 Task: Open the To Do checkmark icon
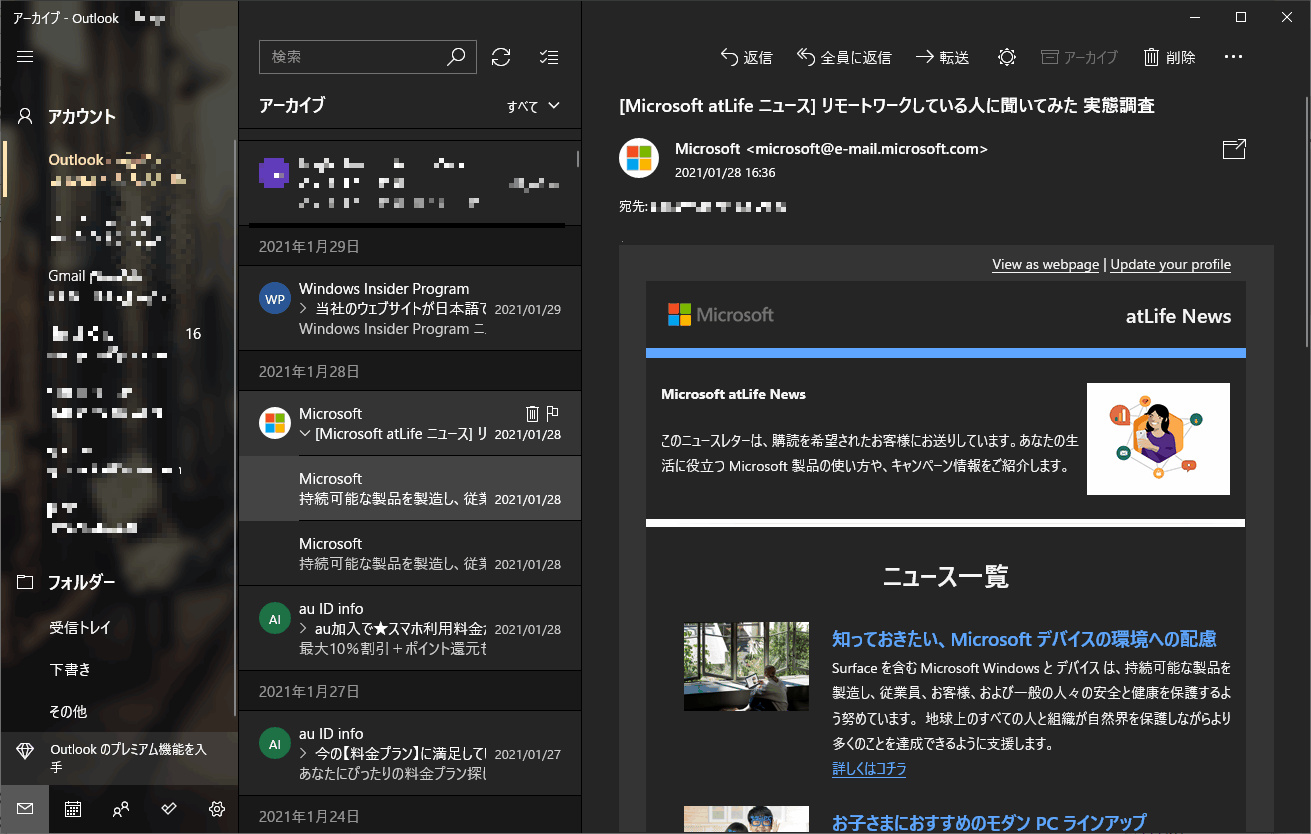(x=169, y=809)
